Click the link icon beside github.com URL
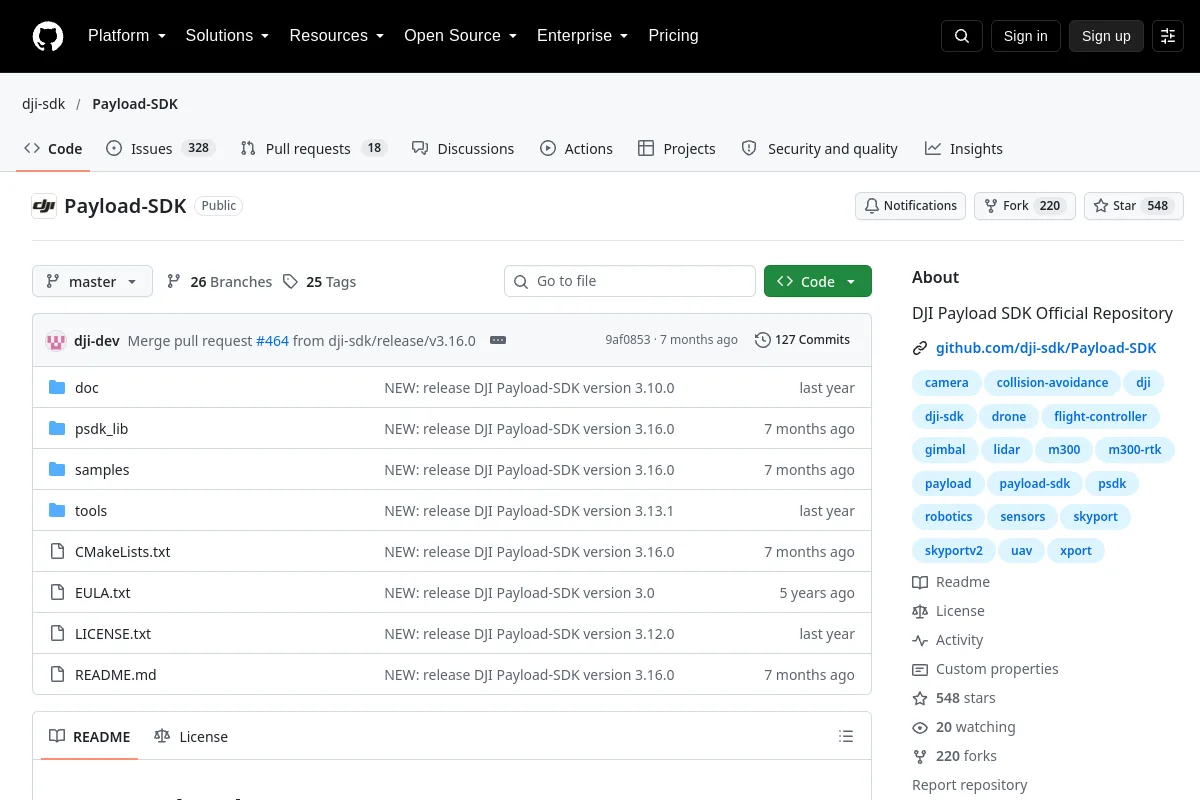1200x800 pixels. (x=920, y=348)
